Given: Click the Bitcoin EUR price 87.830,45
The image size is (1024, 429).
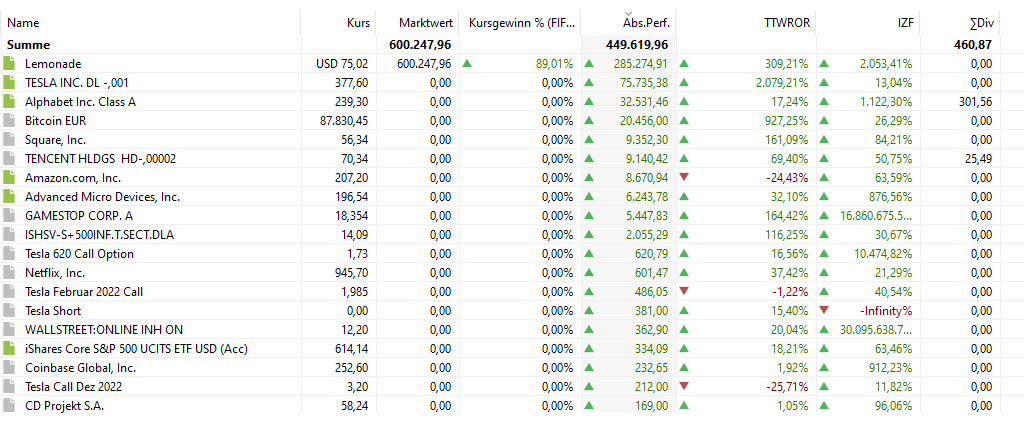Looking at the screenshot, I should pos(345,121).
